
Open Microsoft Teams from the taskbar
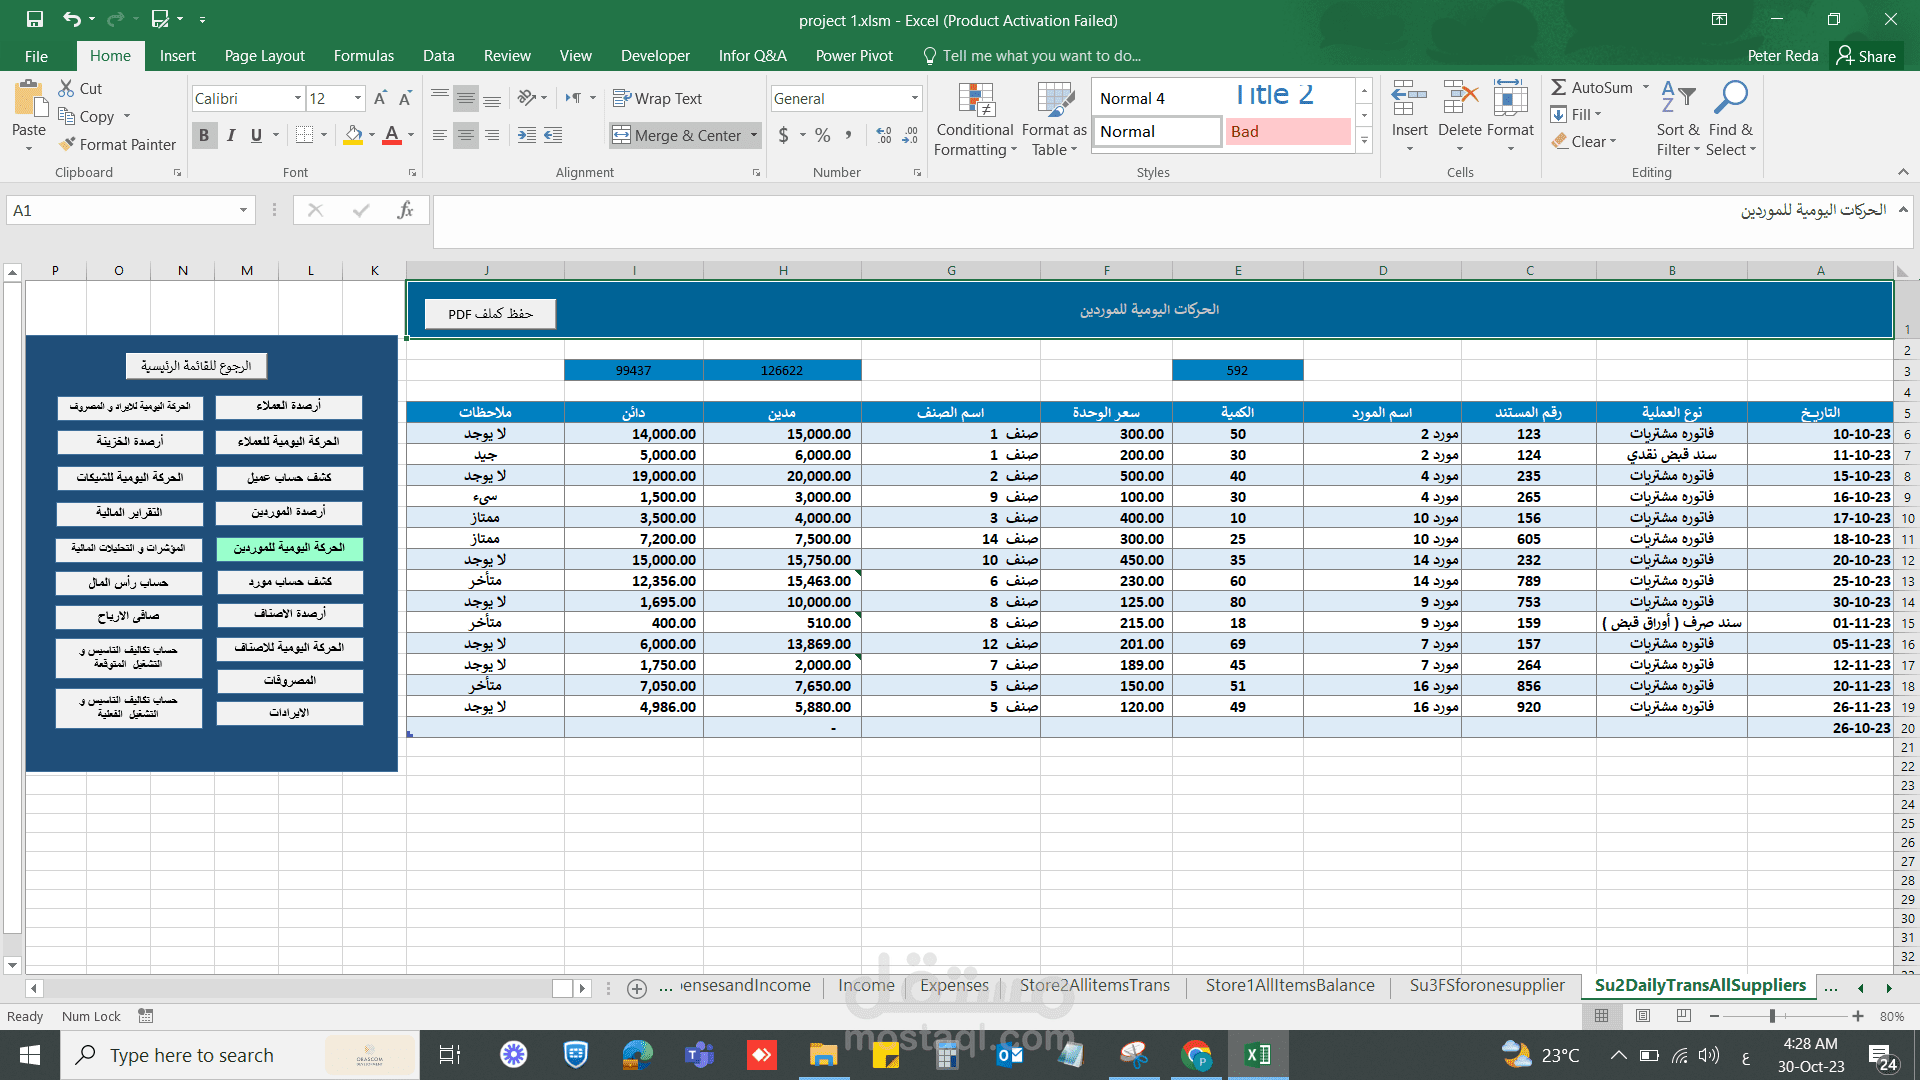(x=699, y=1055)
